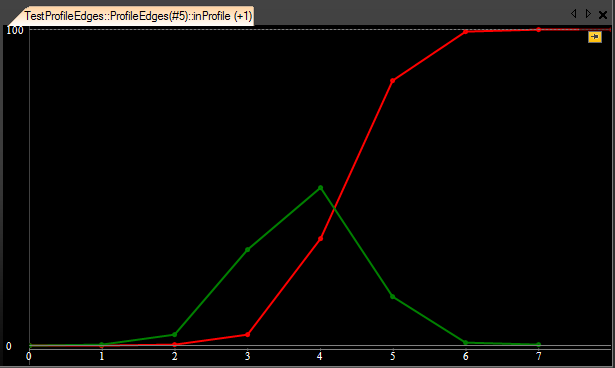The width and height of the screenshot is (615, 368).
Task: Click the green curve point at x=2
Action: 175,335
